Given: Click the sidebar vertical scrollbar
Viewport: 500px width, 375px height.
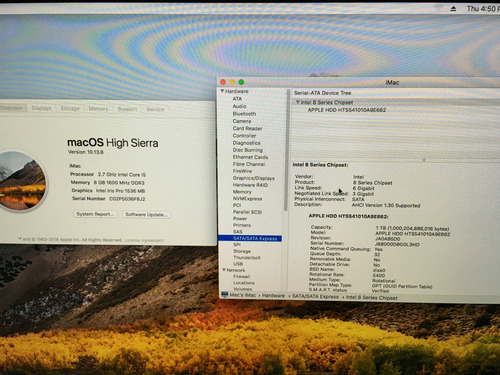Looking at the screenshot, I should click(286, 150).
